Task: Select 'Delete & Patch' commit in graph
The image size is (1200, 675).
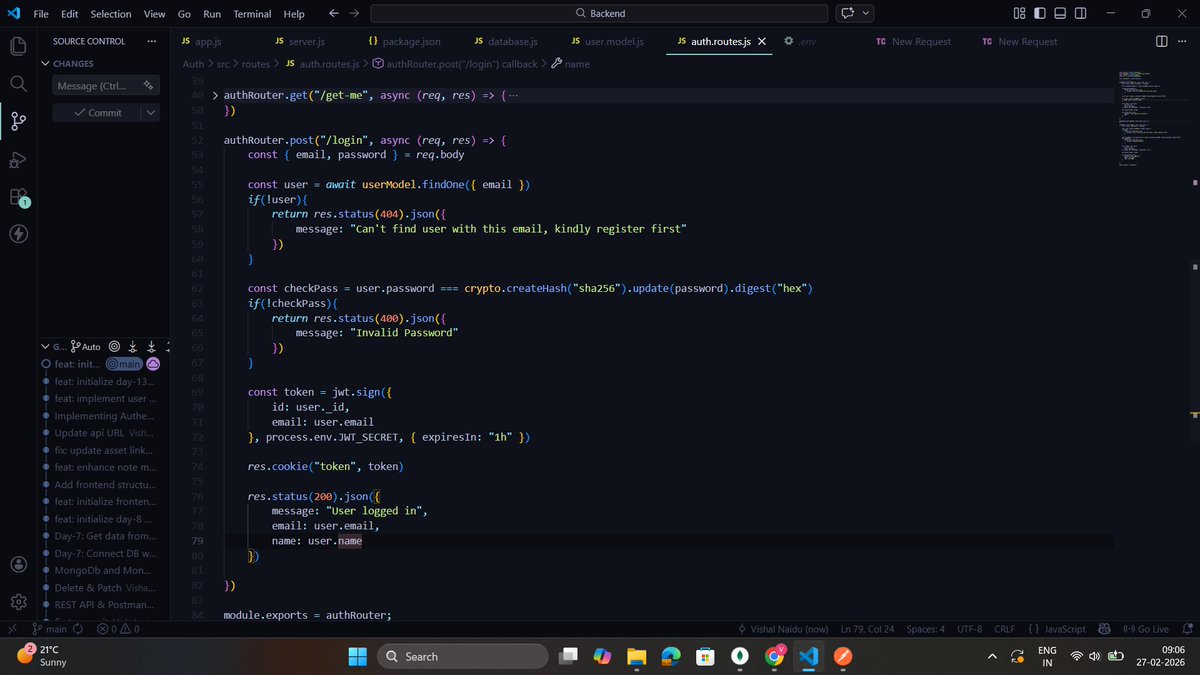Action: click(104, 587)
